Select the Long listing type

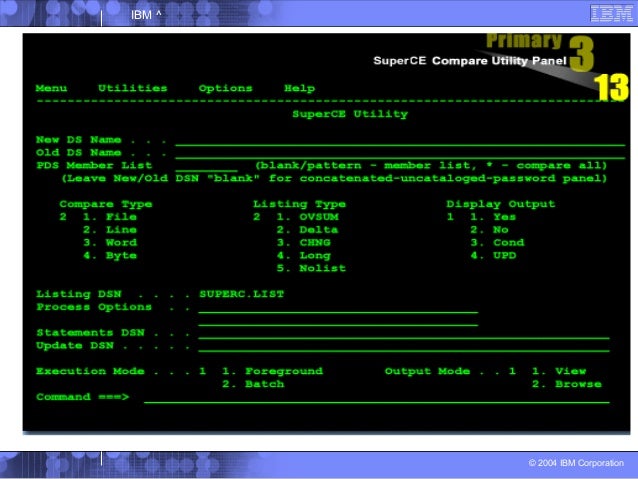click(x=304, y=256)
